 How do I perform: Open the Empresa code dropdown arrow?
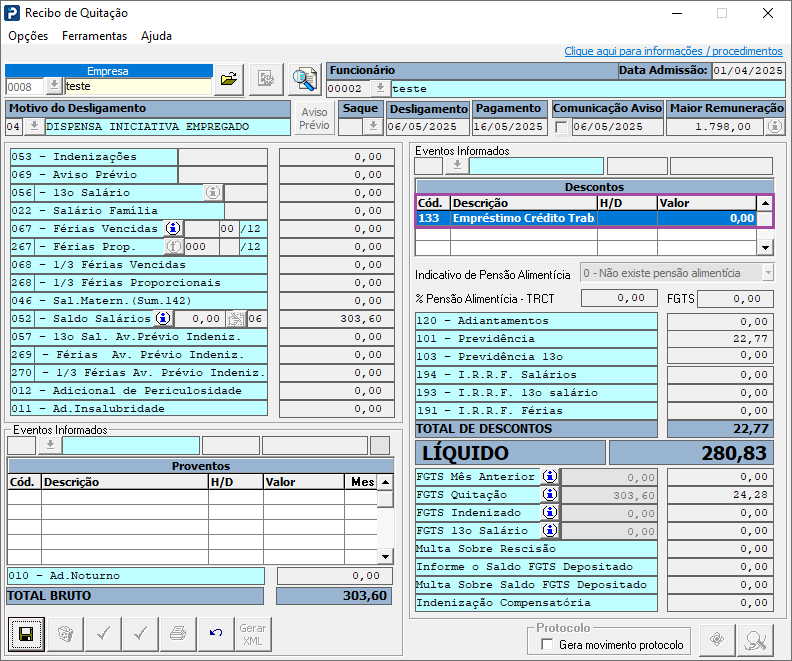54,86
